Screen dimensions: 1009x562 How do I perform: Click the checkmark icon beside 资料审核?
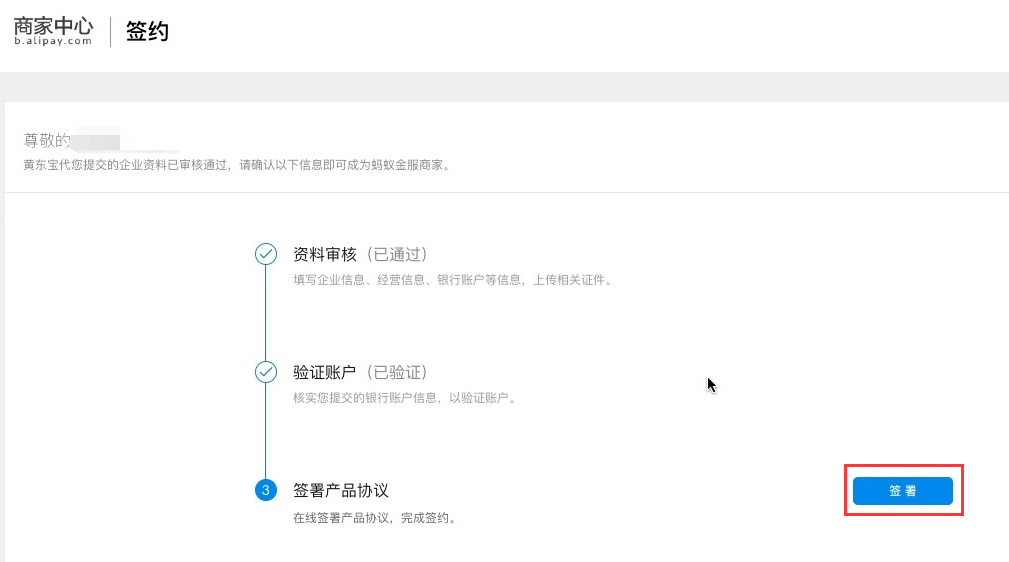tap(266, 254)
